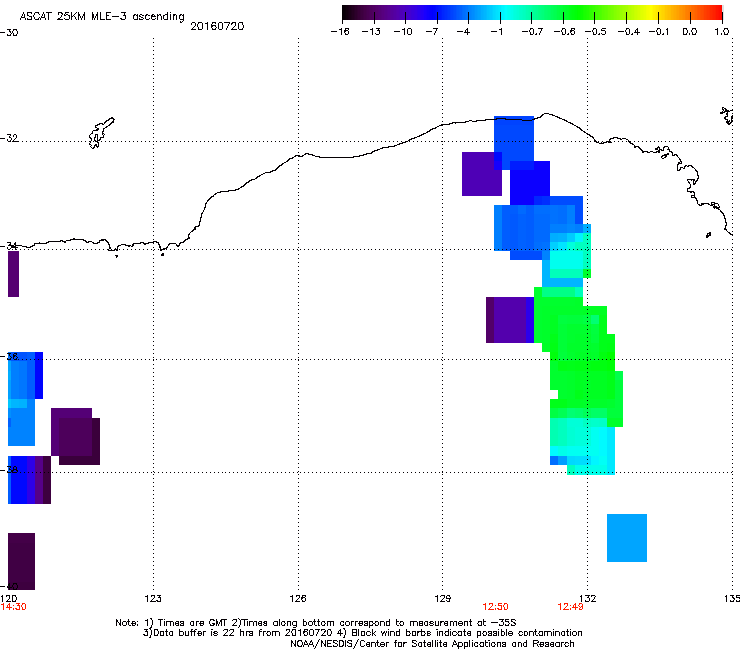Click the -4 color scale label
The height and width of the screenshot is (650, 740).
pyautogui.click(x=463, y=32)
